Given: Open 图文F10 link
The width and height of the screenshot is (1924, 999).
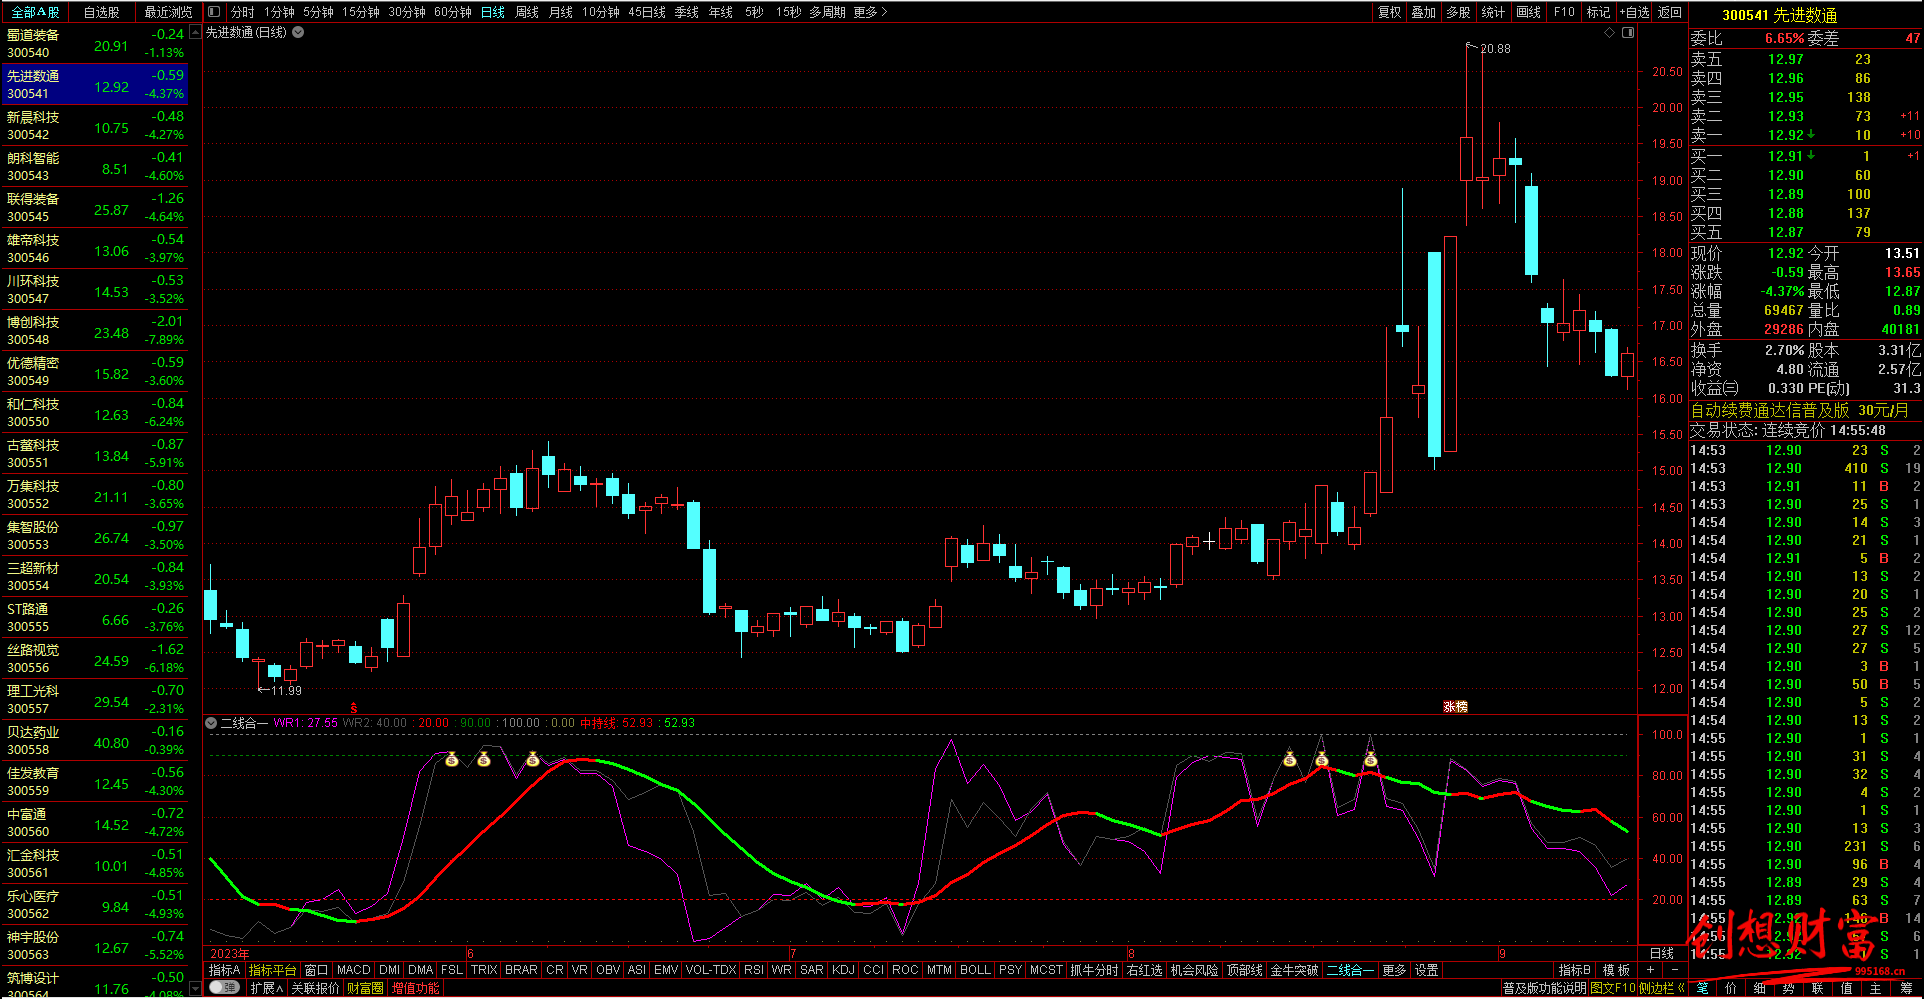Looking at the screenshot, I should pyautogui.click(x=1612, y=988).
